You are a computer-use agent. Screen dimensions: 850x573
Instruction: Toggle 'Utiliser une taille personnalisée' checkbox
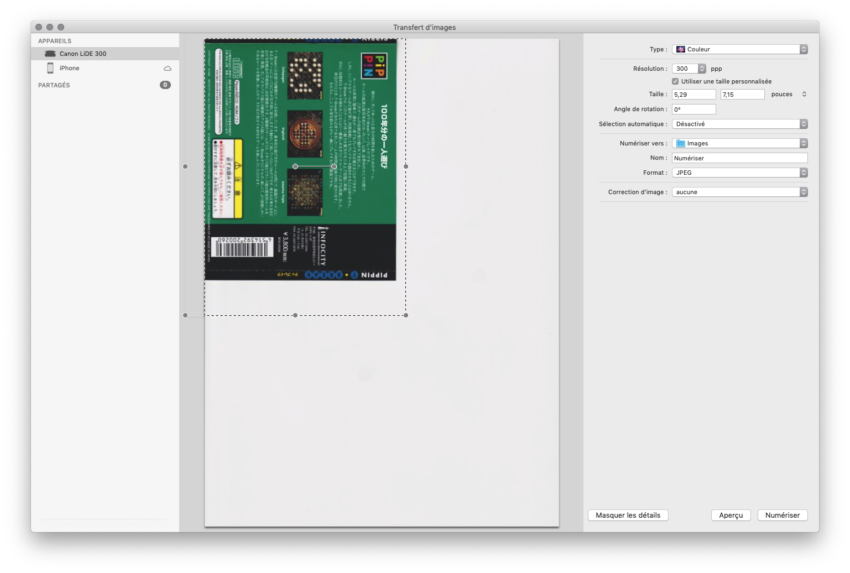pyautogui.click(x=676, y=81)
